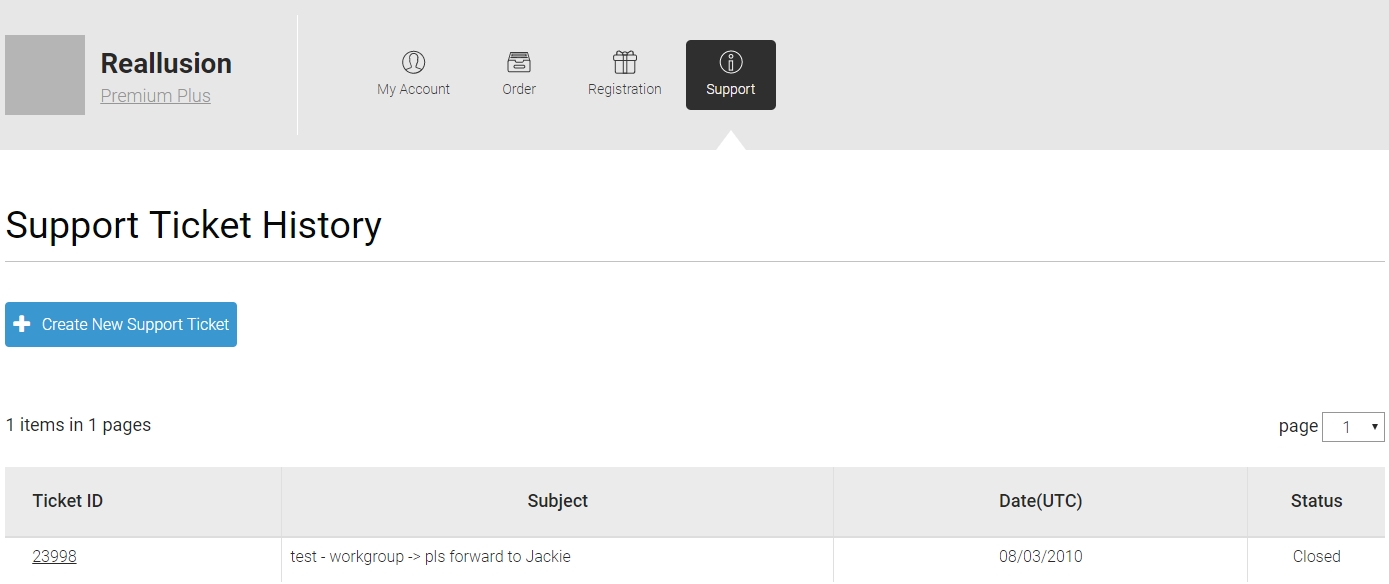
Task: Go to the Registration tab label
Action: pyautogui.click(x=625, y=89)
